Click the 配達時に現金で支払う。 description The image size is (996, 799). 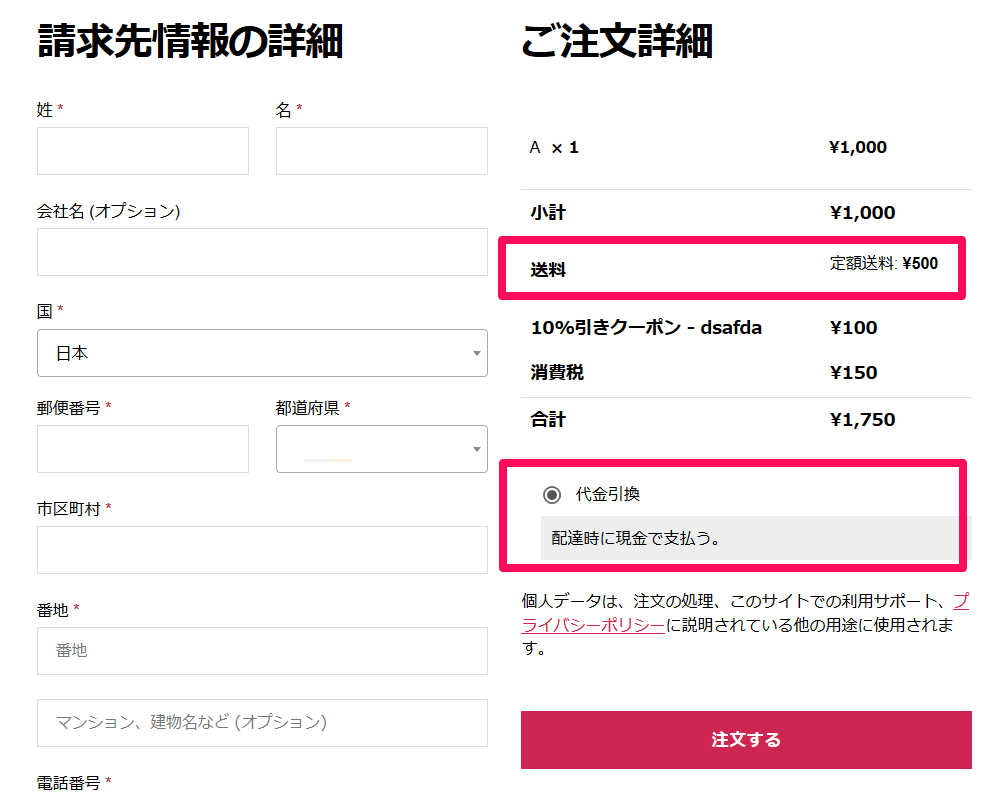pos(636,539)
